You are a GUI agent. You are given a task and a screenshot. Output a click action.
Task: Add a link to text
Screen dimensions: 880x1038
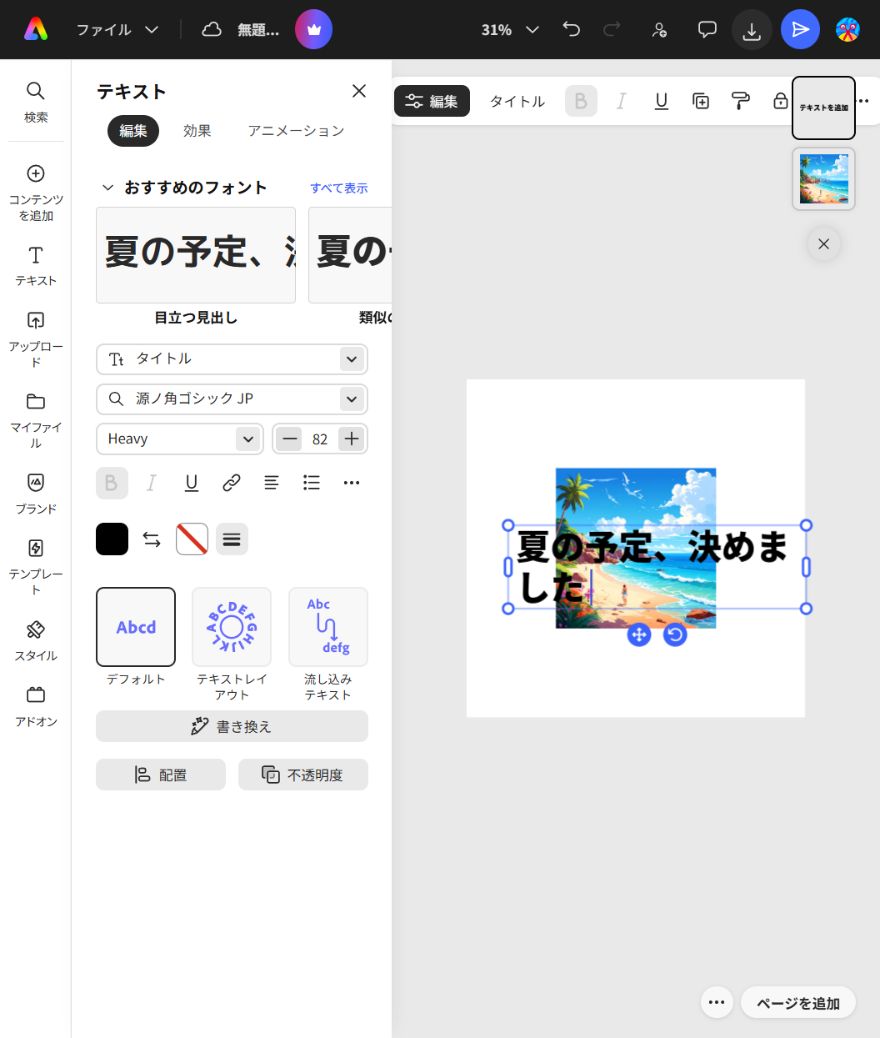click(x=231, y=483)
